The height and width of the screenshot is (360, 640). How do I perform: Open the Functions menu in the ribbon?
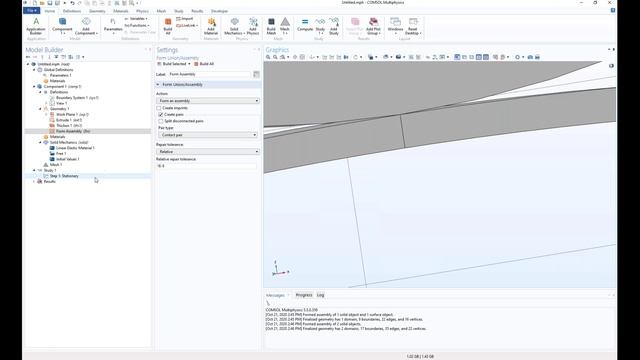pos(137,25)
